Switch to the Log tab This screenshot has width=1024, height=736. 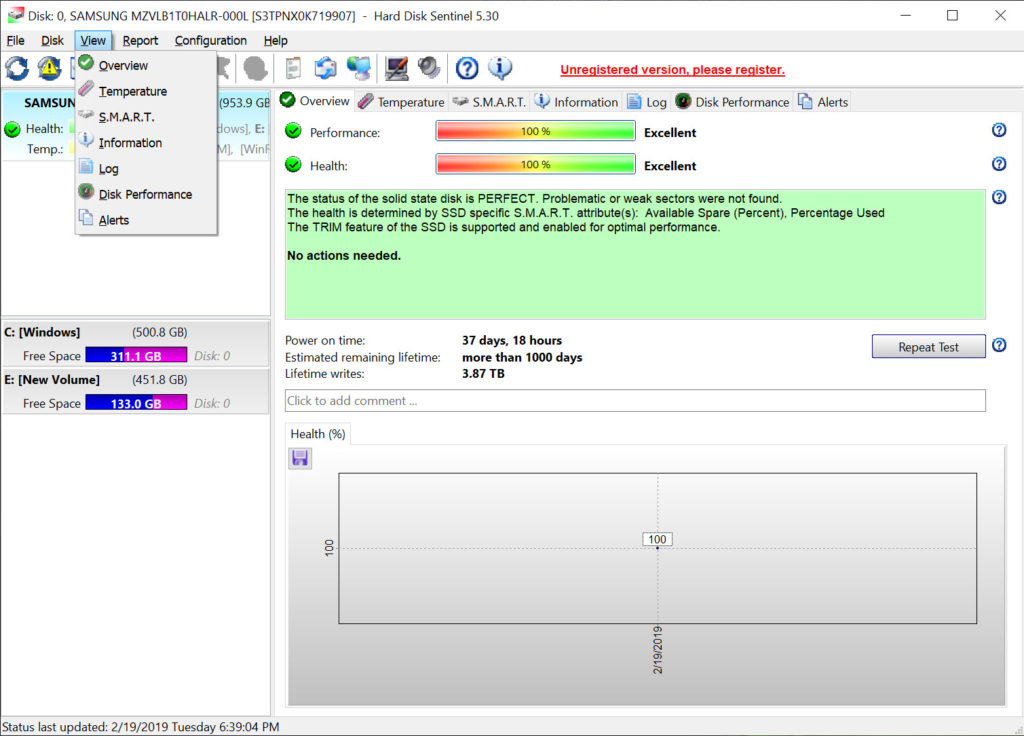647,102
